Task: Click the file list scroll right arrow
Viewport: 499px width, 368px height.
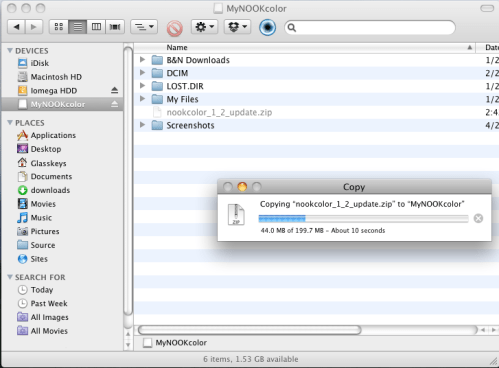Action: [494, 330]
